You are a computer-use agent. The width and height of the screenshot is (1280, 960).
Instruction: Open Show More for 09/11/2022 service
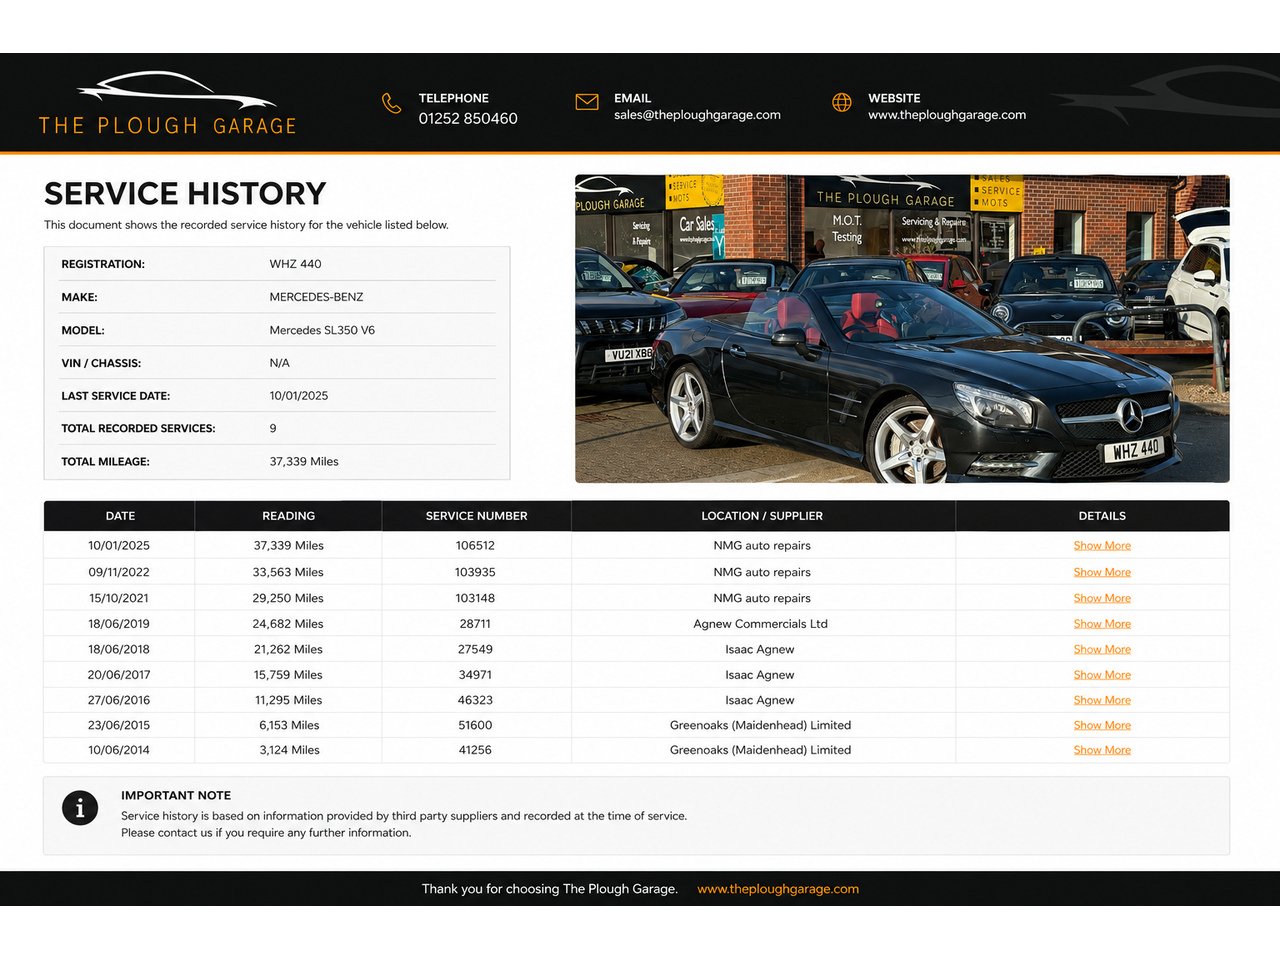coord(1102,572)
